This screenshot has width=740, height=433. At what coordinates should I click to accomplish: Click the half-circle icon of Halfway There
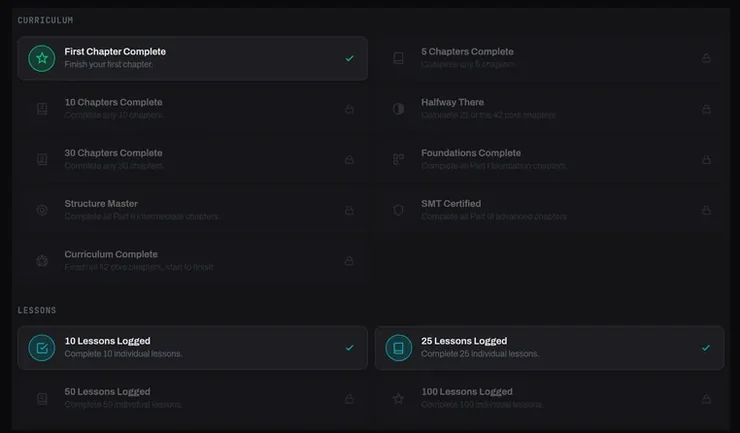pos(398,109)
